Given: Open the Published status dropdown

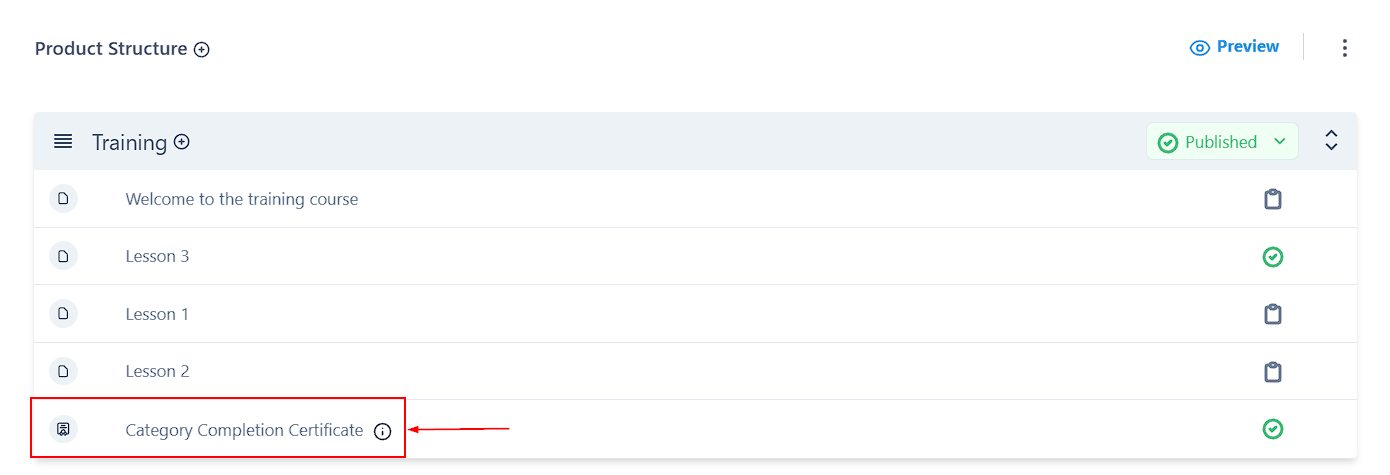Looking at the screenshot, I should click(1222, 142).
